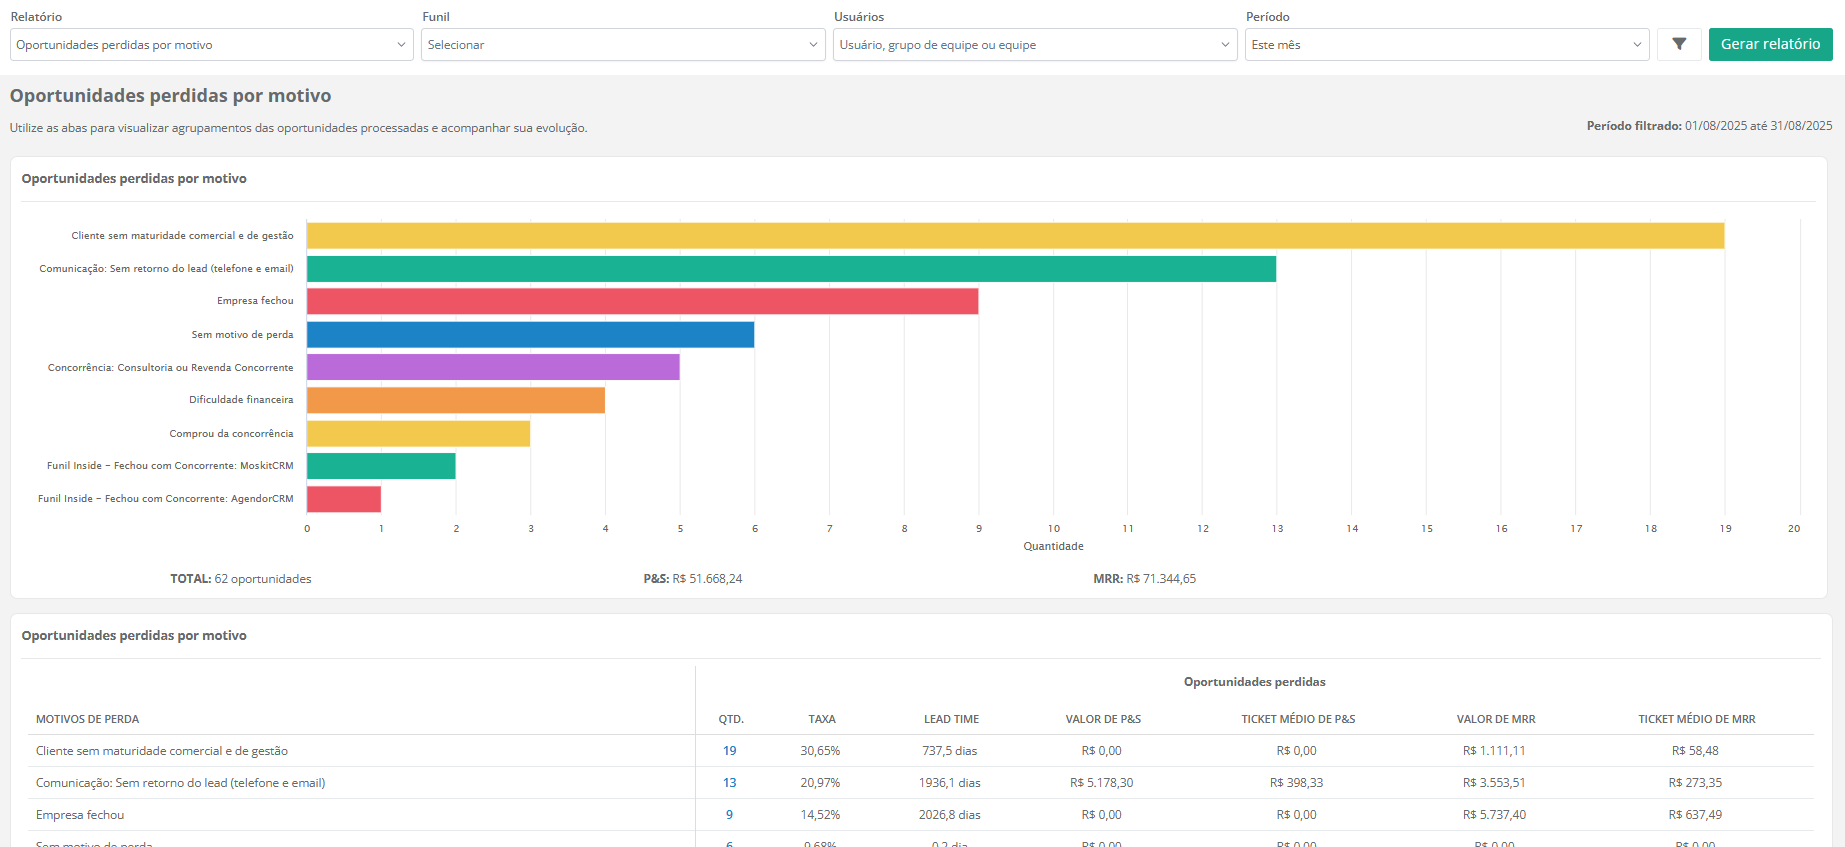
Task: Click the red AgendorCRM bar
Action: pos(344,499)
